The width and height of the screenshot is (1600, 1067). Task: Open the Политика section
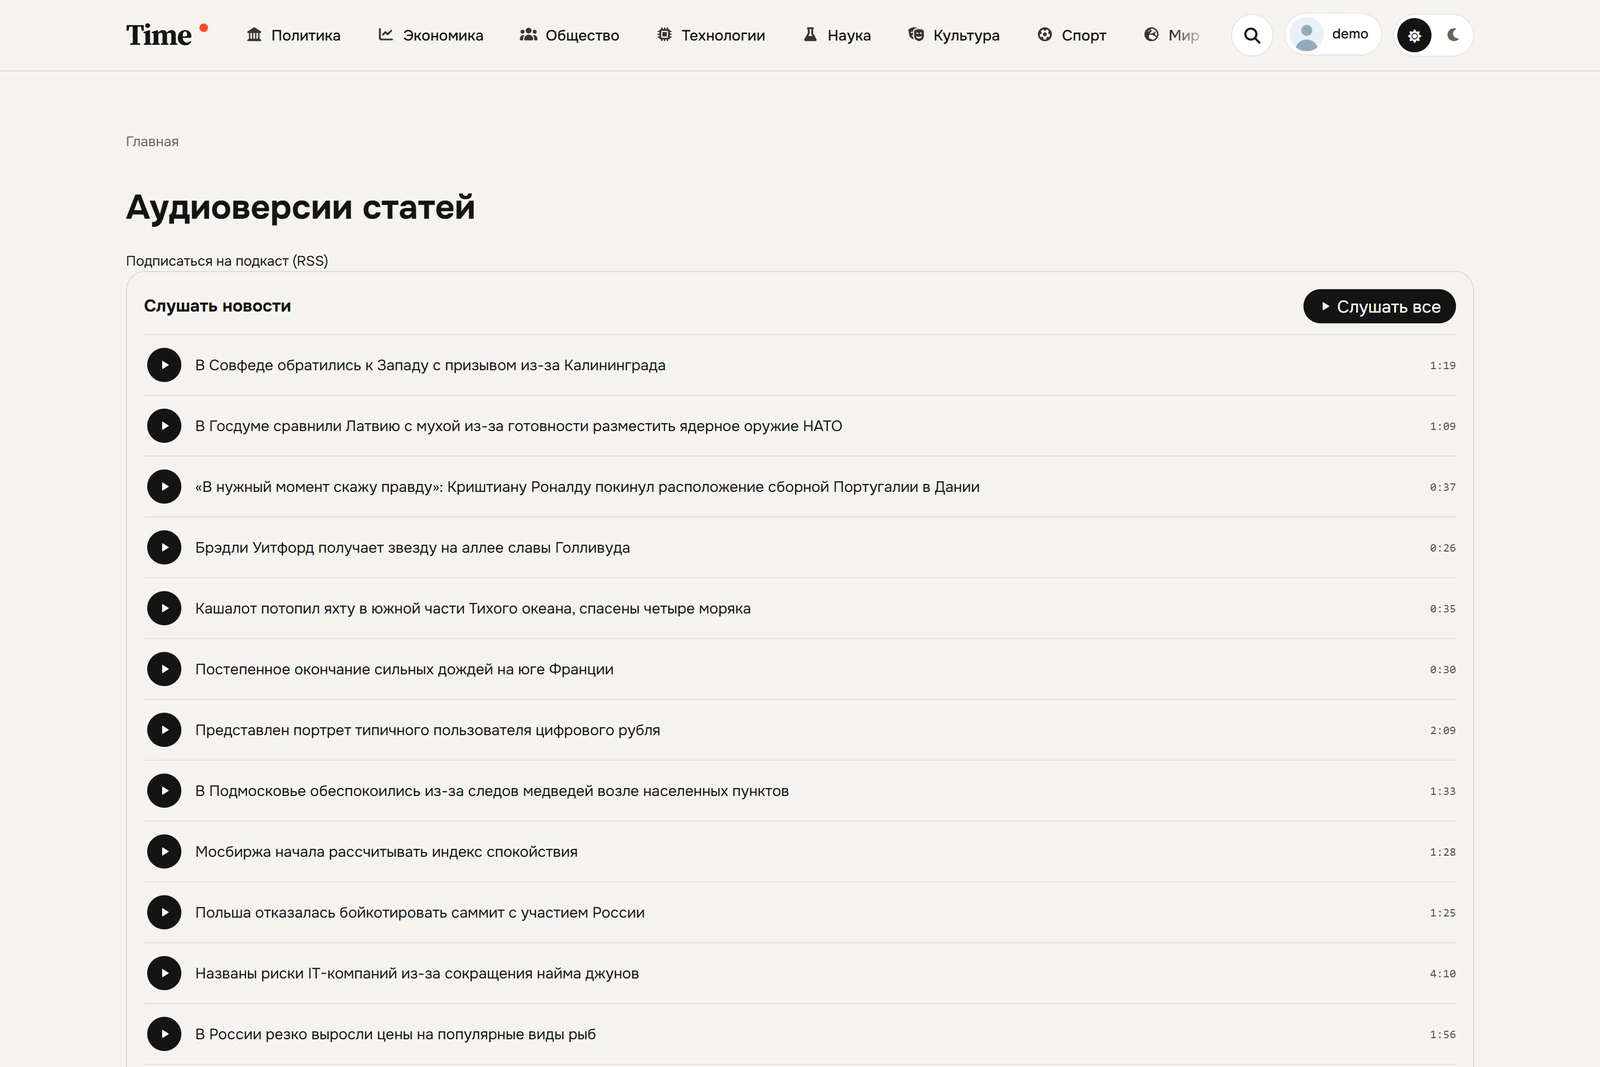pyautogui.click(x=293, y=35)
